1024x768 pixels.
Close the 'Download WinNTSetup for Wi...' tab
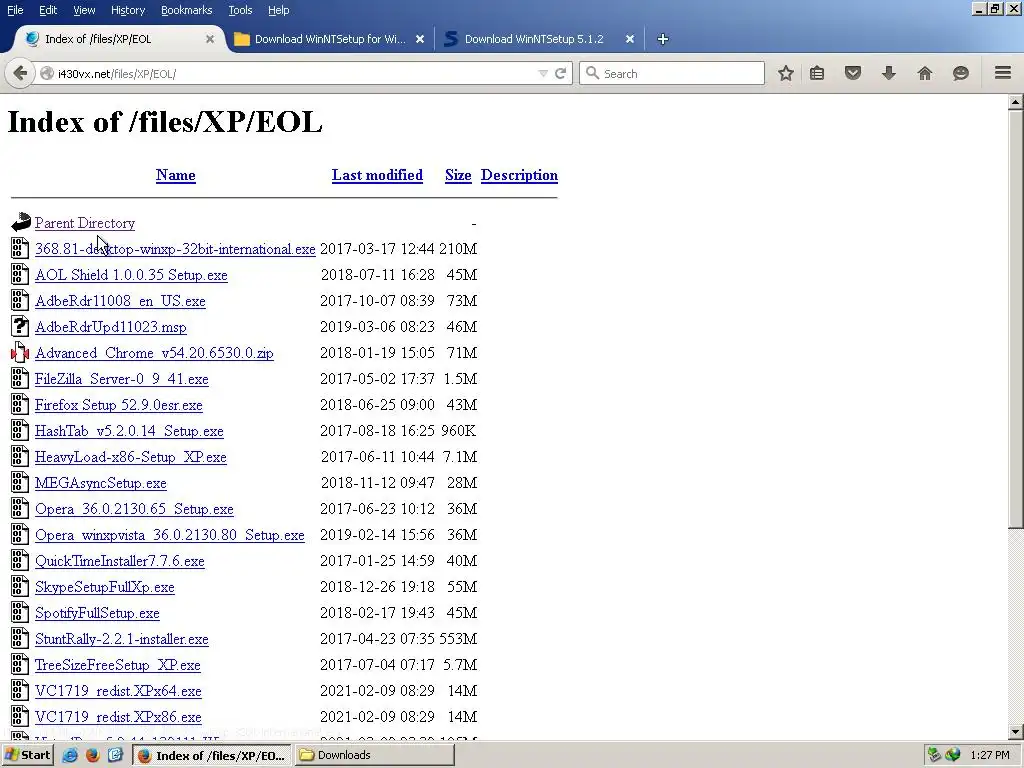420,39
